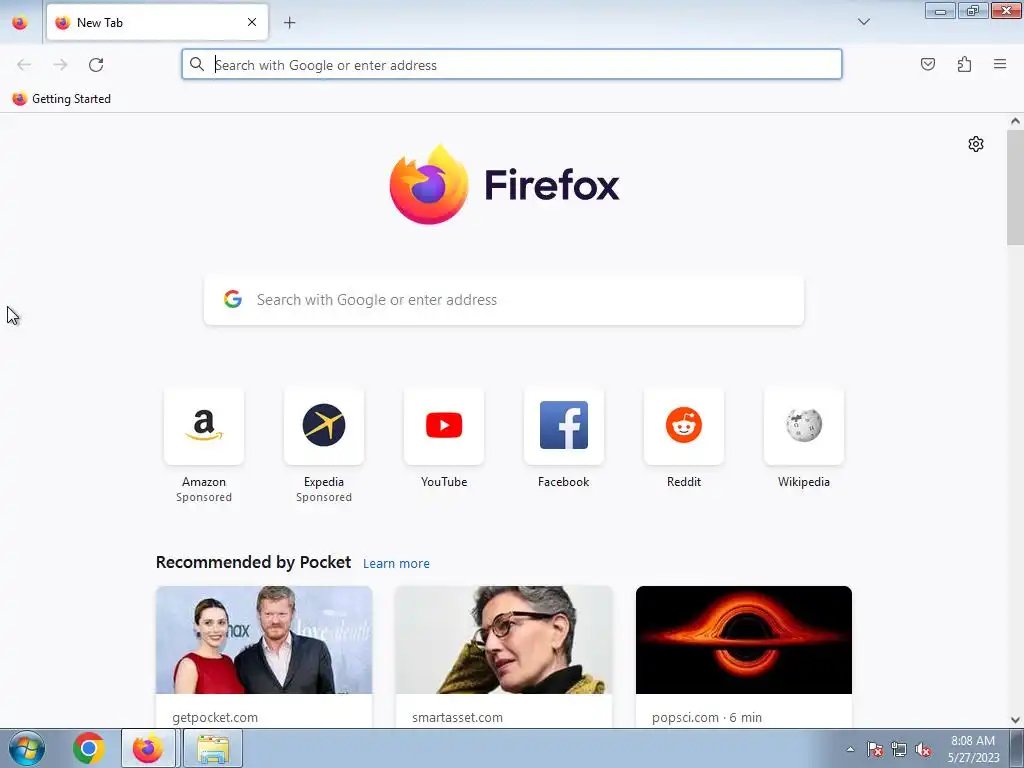Click the muted volume tray icon
The image size is (1024, 768).
[x=923, y=749]
